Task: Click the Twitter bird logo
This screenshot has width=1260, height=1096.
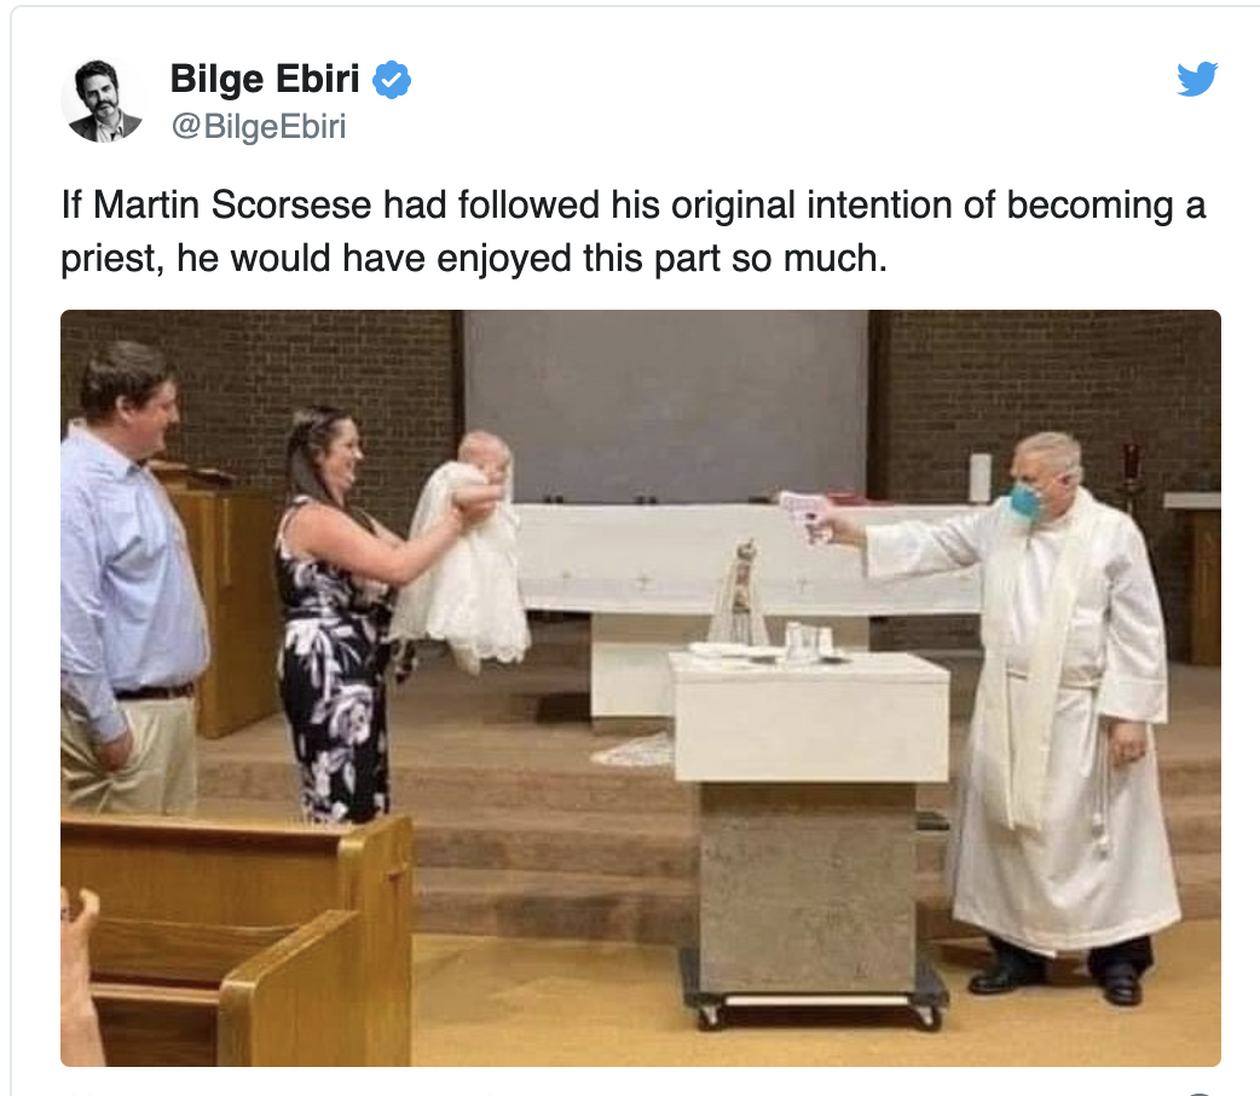Action: point(1197,78)
